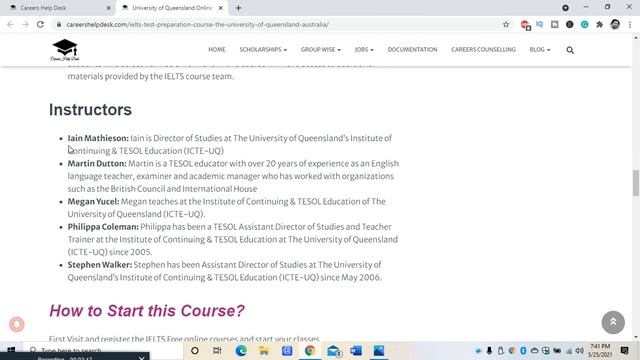Open File Explorer from taskbar

[x=264, y=351]
